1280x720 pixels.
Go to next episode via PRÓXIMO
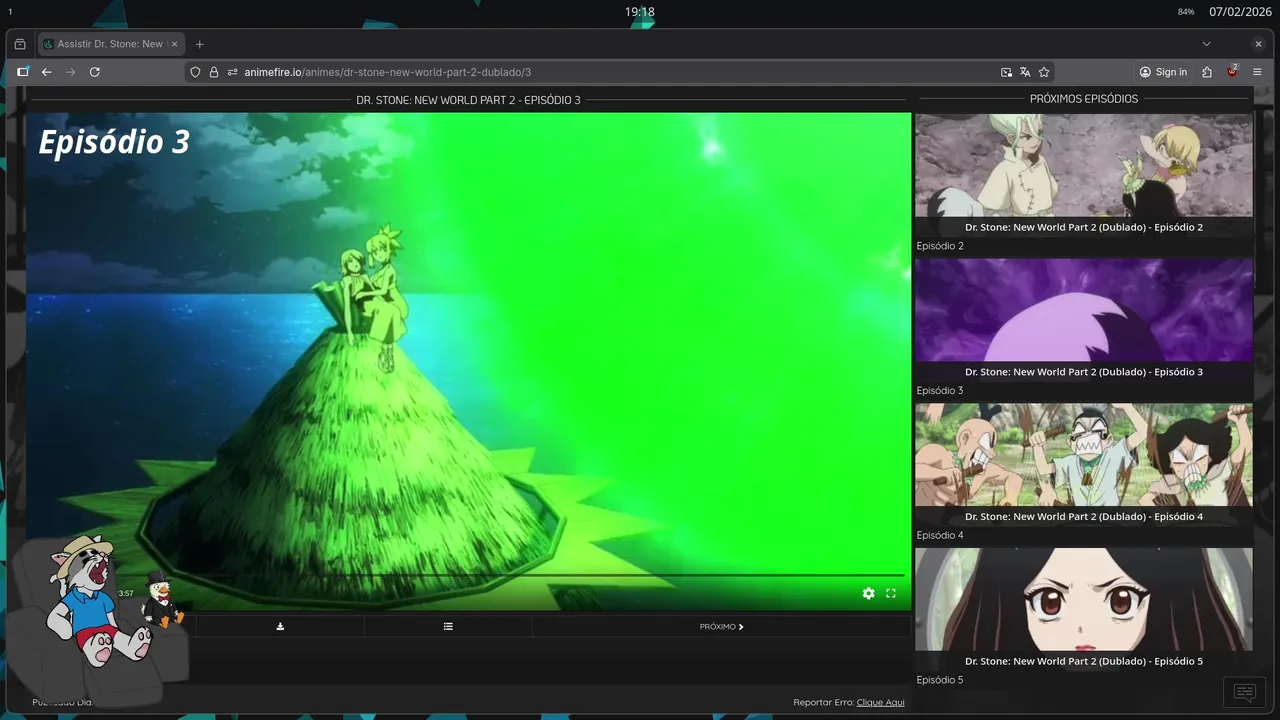(721, 626)
